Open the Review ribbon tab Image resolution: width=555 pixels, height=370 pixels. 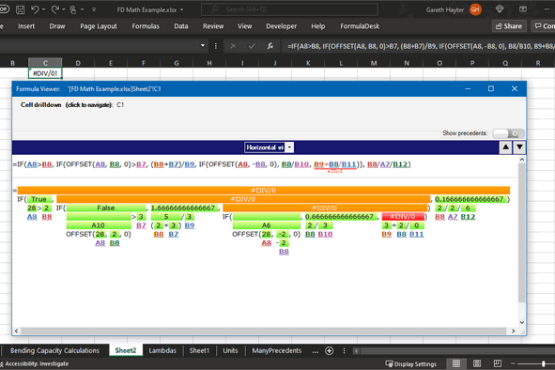213,26
